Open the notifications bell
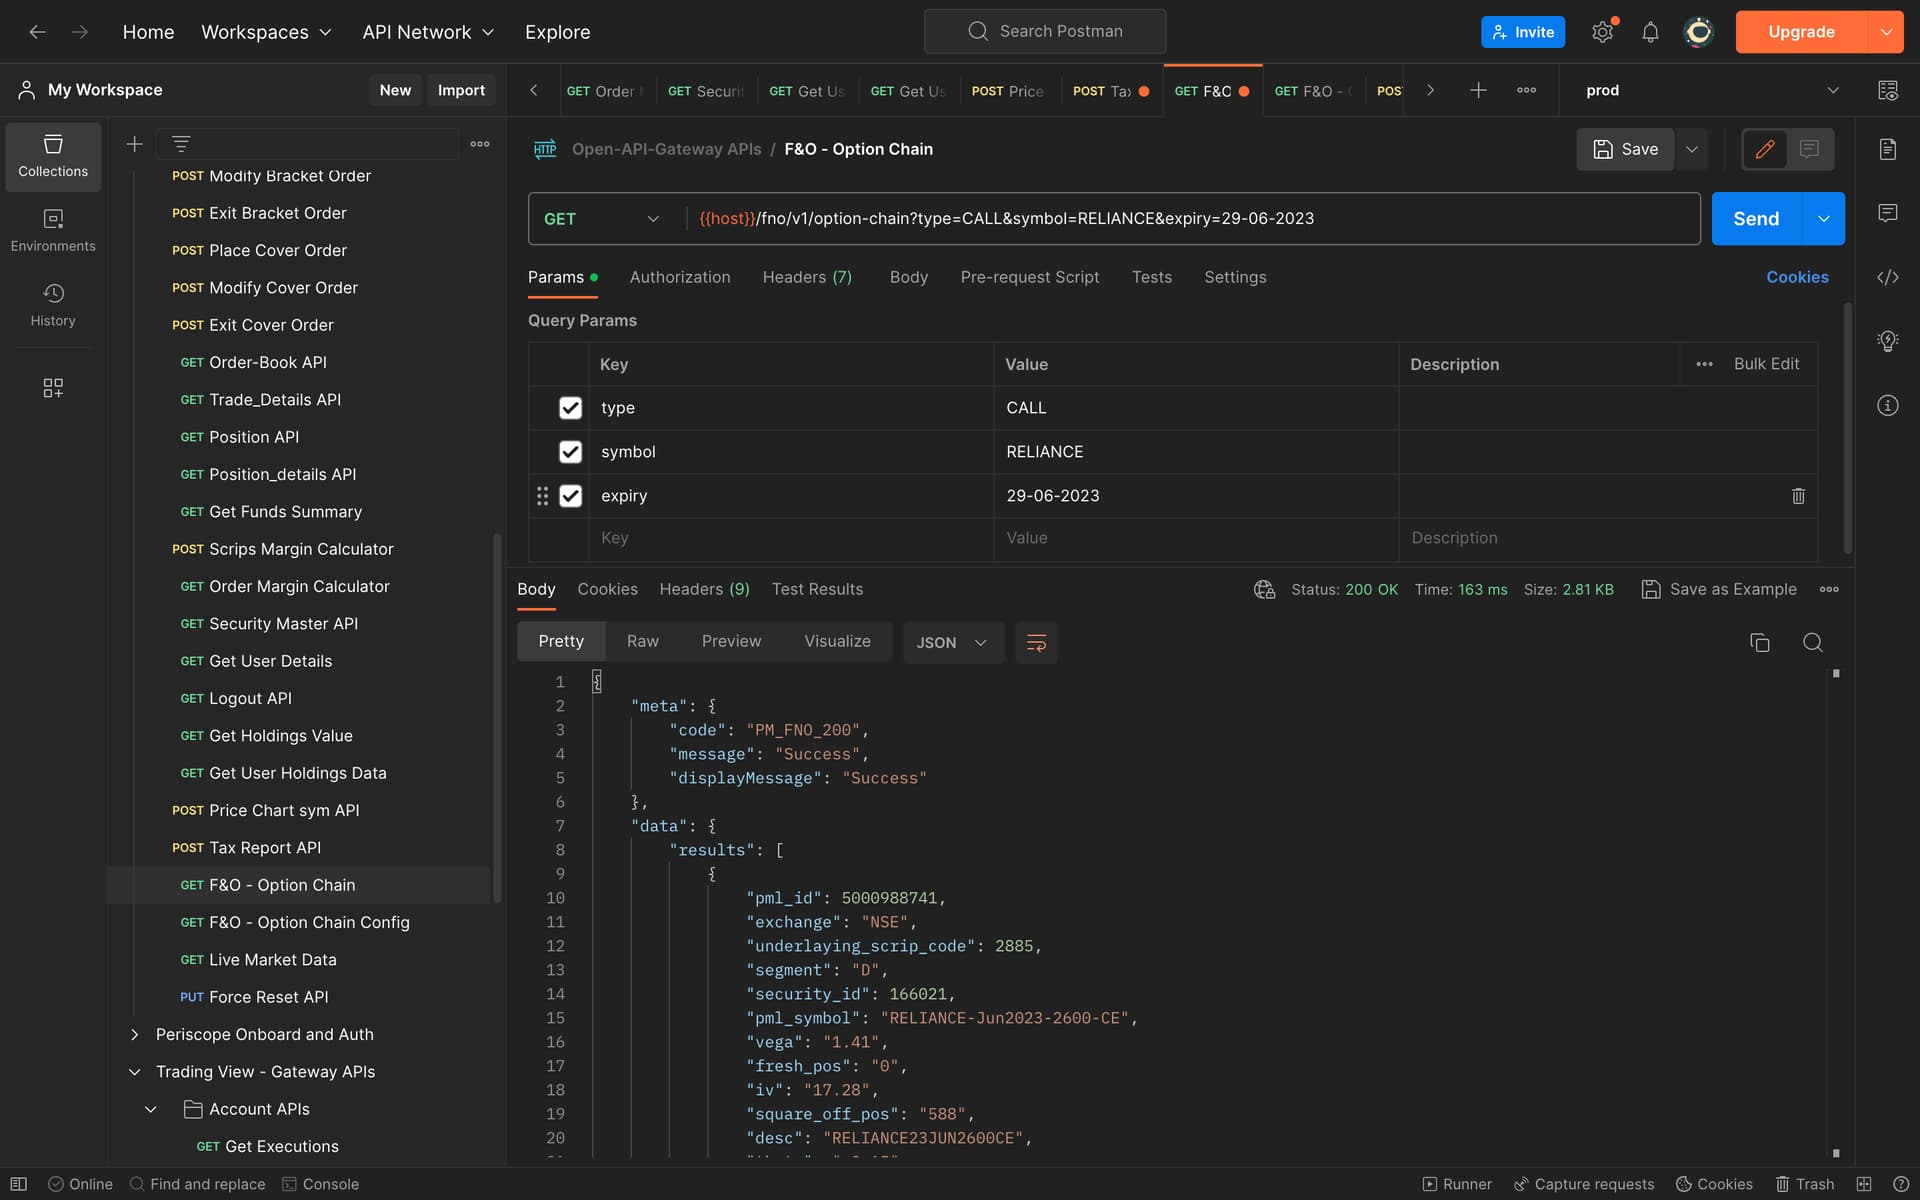 (x=1650, y=32)
